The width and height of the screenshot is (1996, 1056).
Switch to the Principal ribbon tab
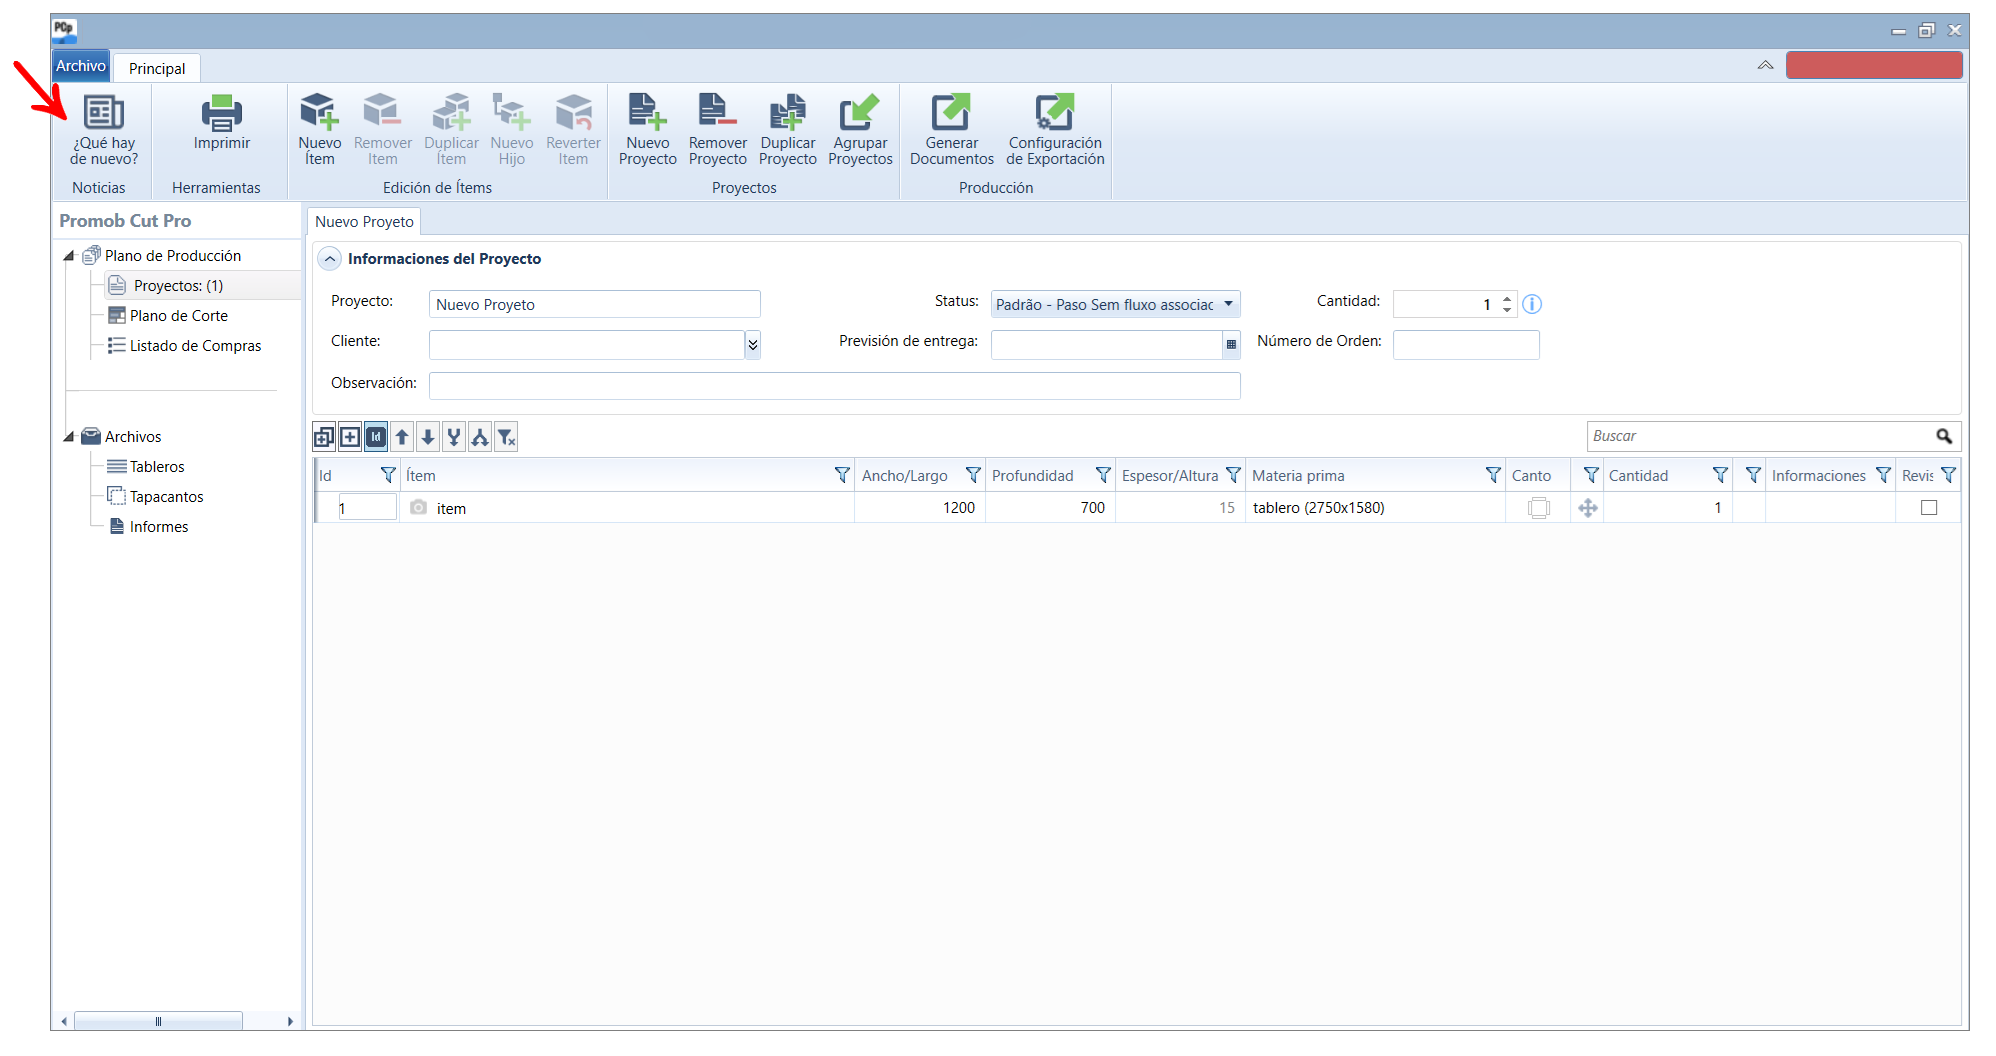[x=157, y=68]
